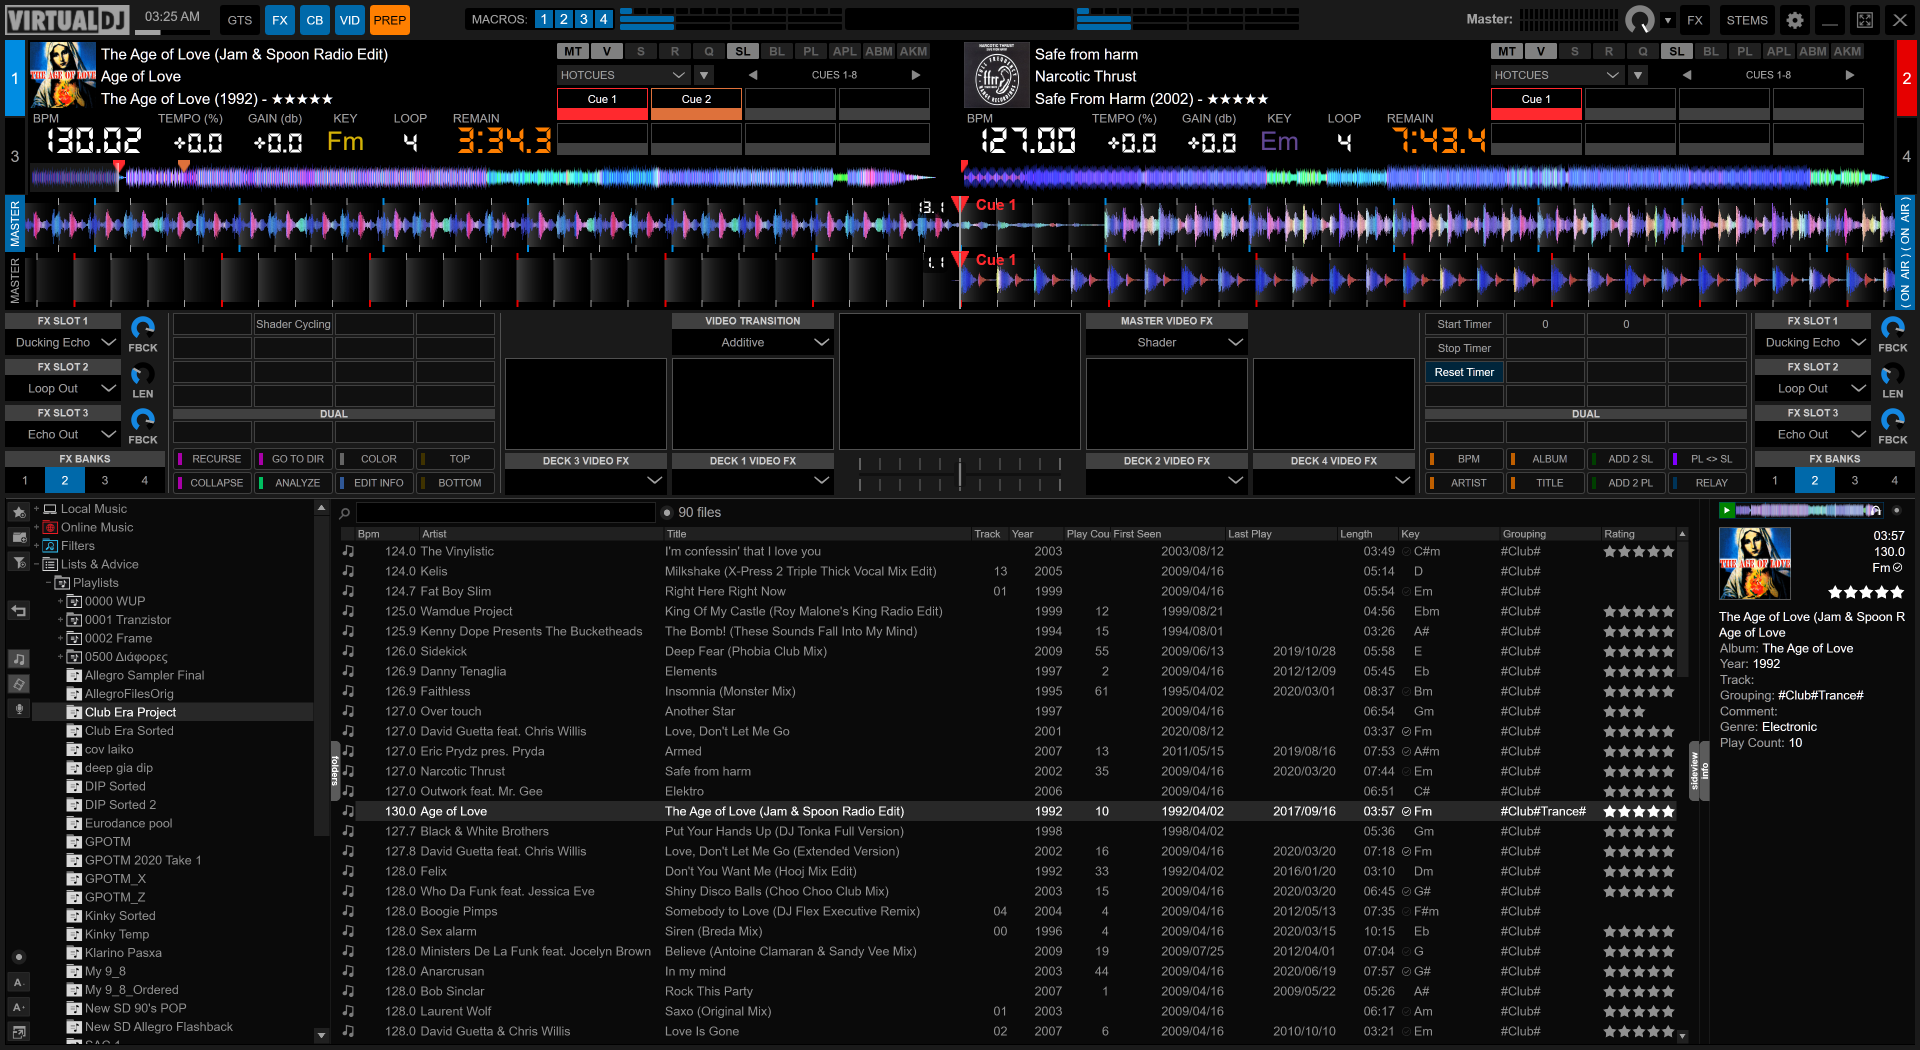This screenshot has width=1920, height=1050.
Task: Click right deck FX slot 2 LEN knob
Action: [x=1893, y=375]
